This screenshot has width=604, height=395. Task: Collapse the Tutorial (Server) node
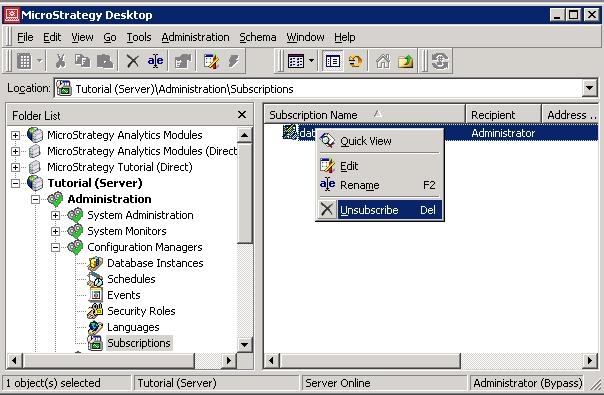pos(15,183)
